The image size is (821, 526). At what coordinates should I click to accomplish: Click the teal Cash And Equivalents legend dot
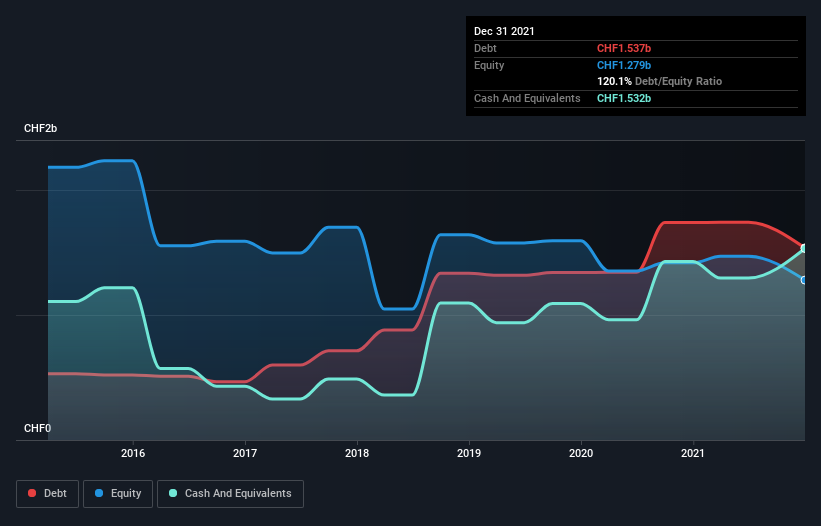[173, 493]
